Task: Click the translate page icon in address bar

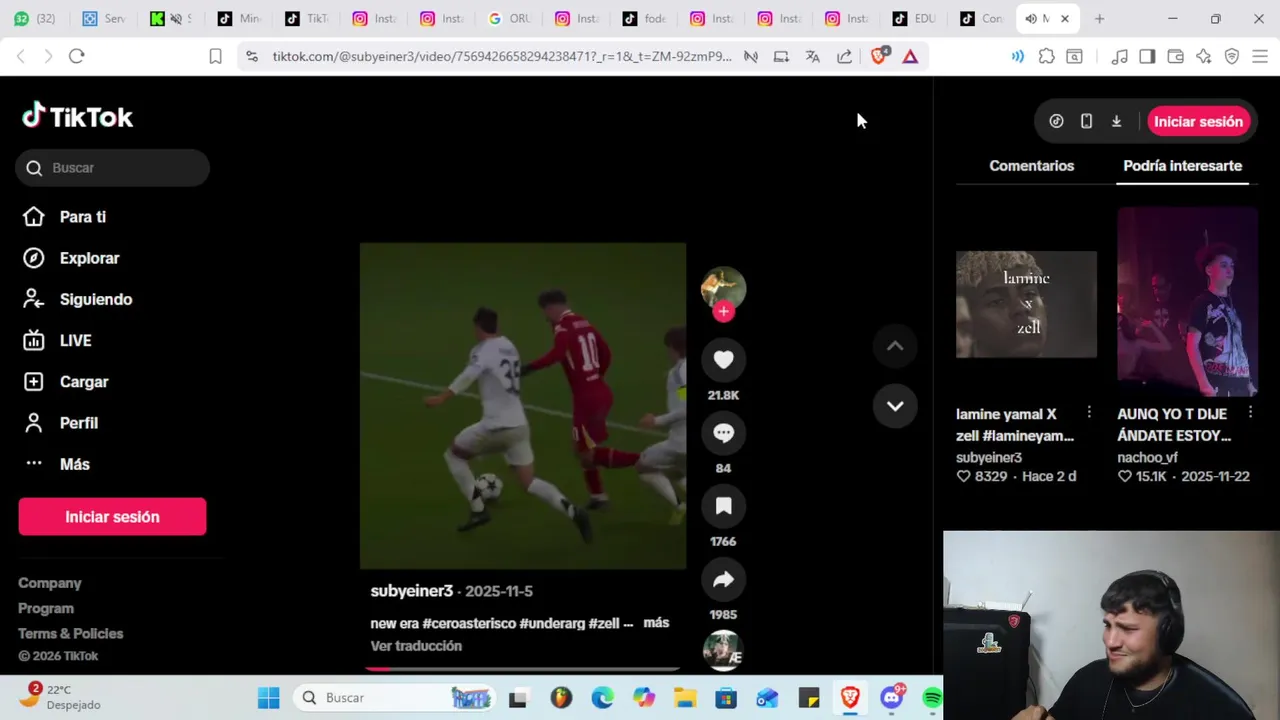Action: pyautogui.click(x=813, y=57)
